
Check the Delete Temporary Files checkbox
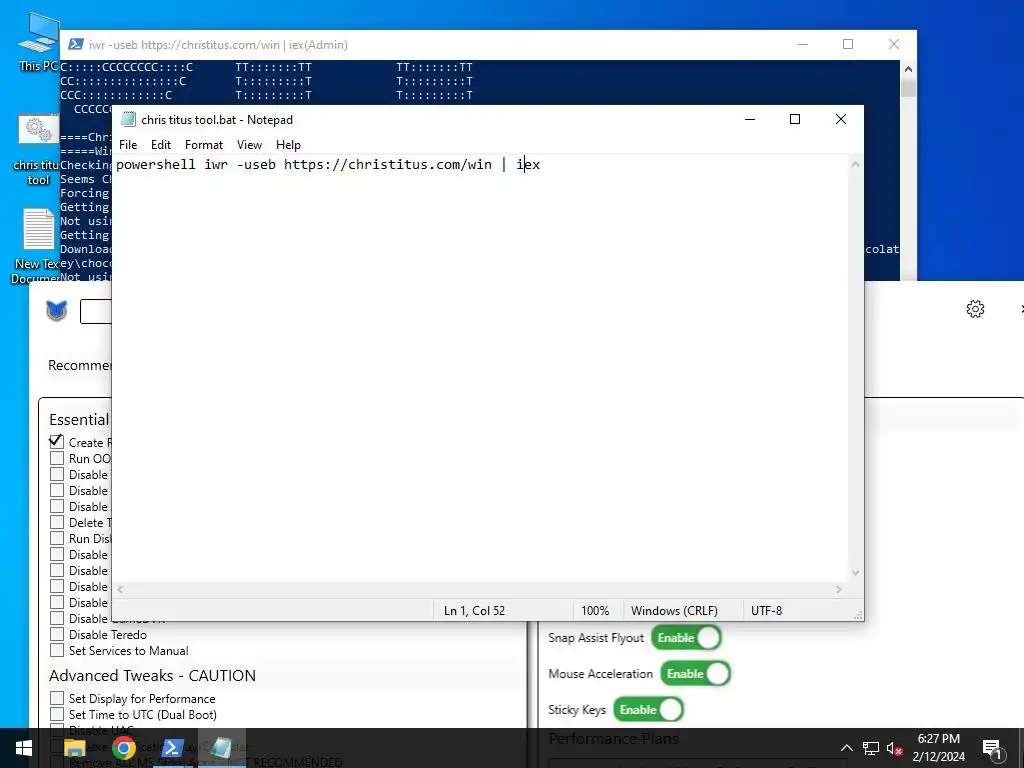click(57, 522)
